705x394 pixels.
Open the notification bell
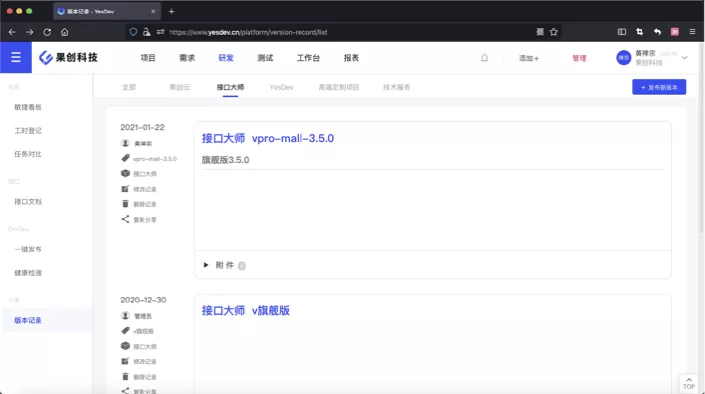click(484, 58)
